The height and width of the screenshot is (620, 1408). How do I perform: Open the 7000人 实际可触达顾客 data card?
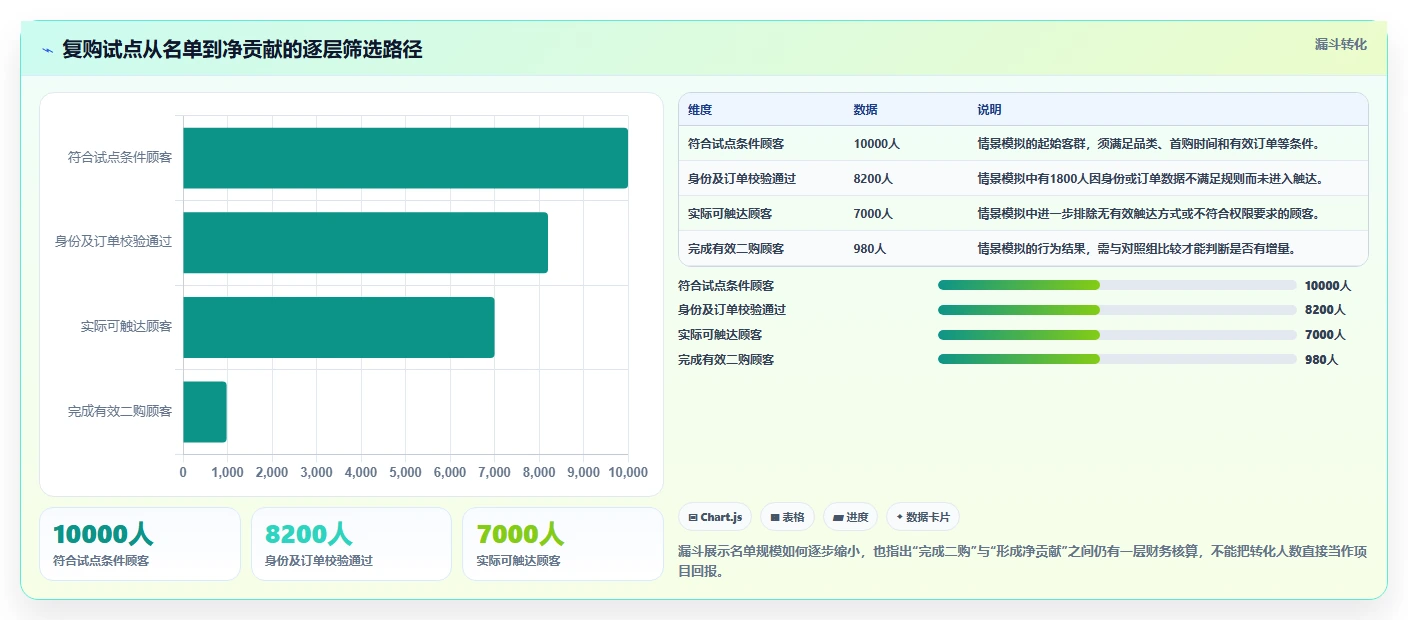pos(563,544)
